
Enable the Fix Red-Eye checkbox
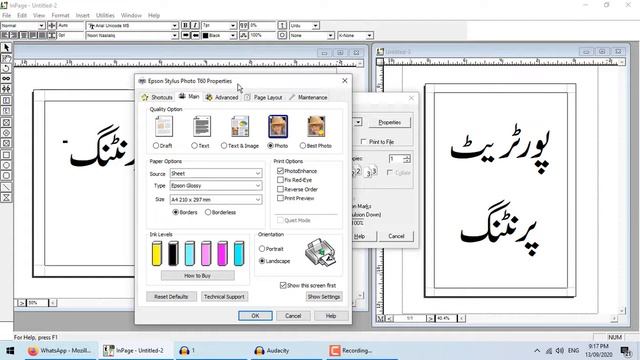coord(280,180)
